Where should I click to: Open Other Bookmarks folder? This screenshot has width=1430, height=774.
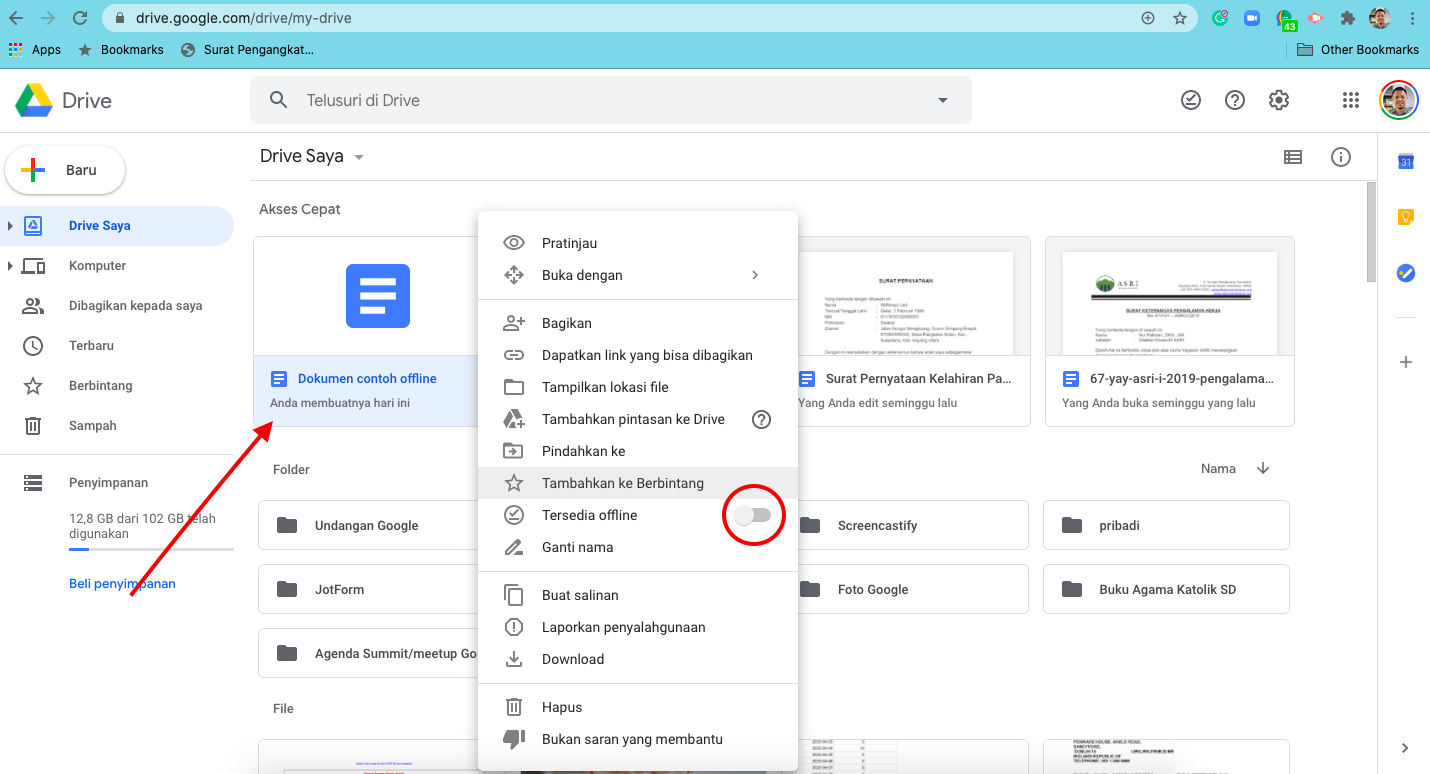[1357, 50]
